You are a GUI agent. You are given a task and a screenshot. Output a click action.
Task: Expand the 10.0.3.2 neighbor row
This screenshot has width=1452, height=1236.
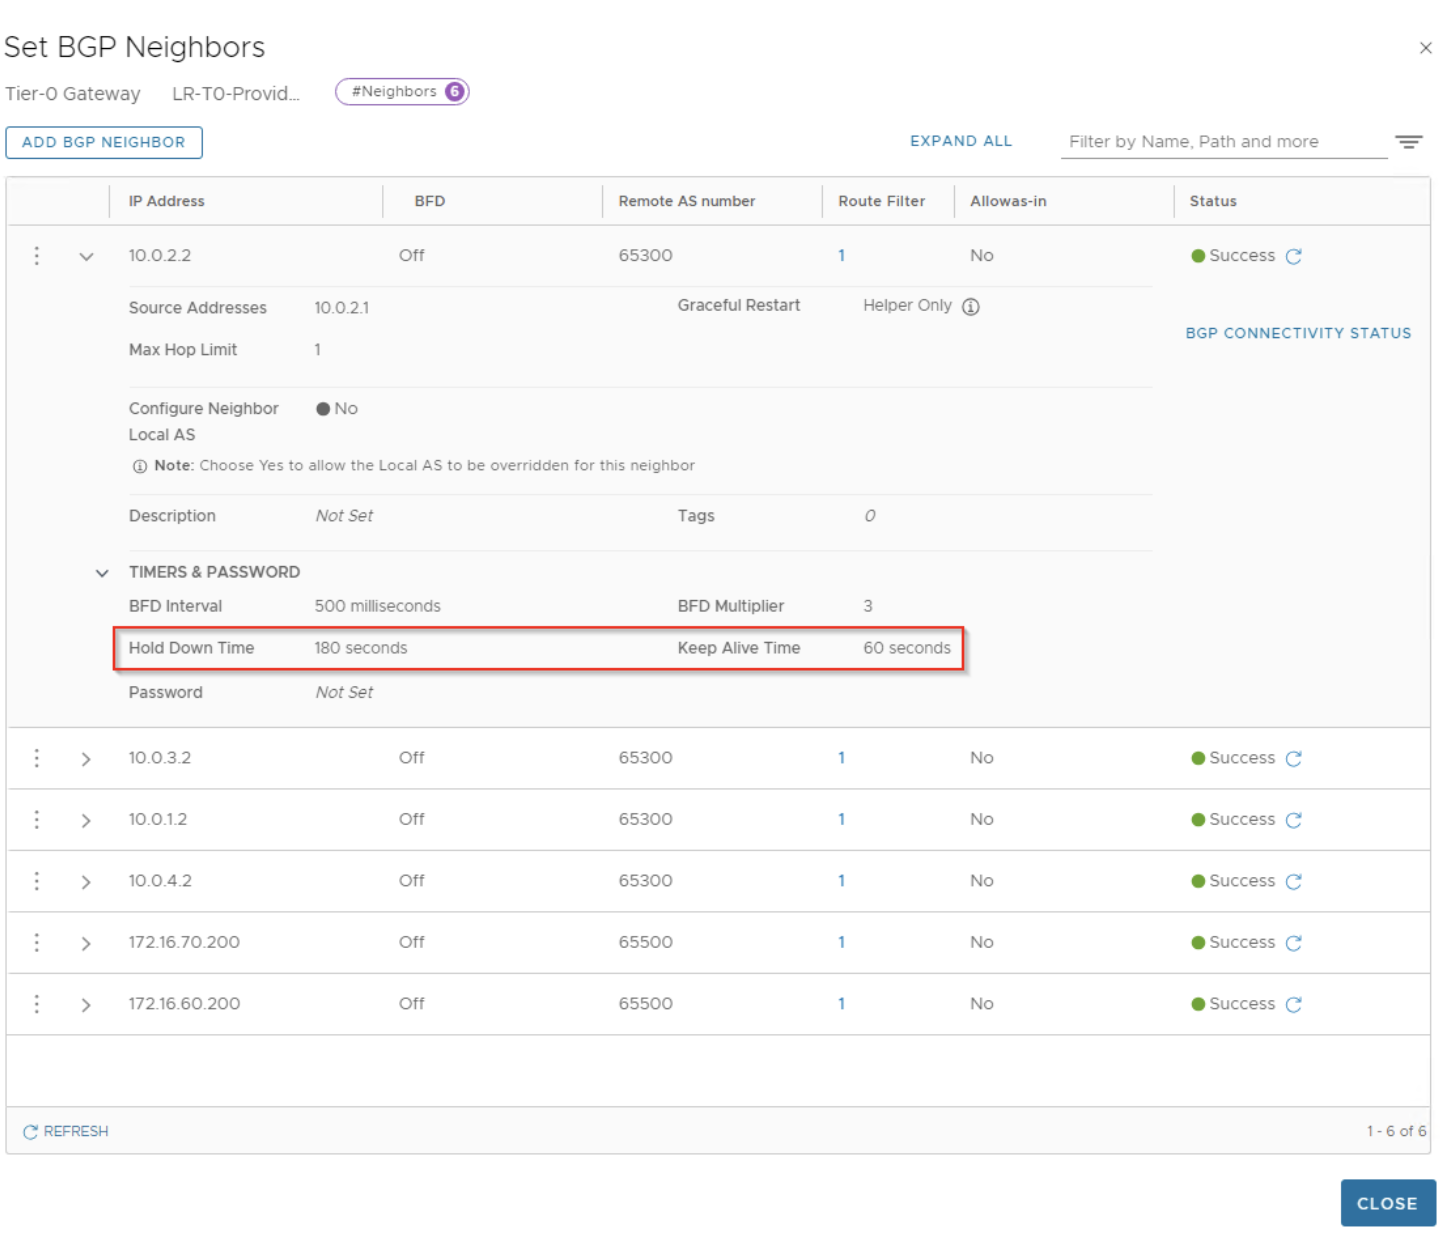pyautogui.click(x=86, y=759)
